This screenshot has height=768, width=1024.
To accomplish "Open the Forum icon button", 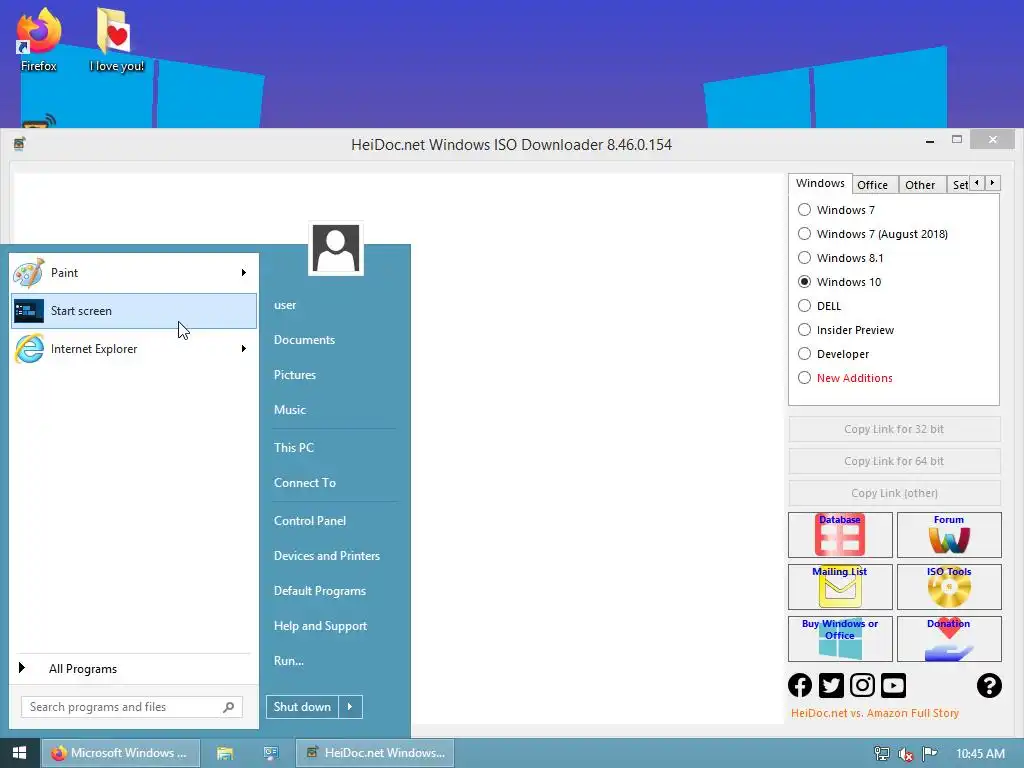I will coord(949,535).
